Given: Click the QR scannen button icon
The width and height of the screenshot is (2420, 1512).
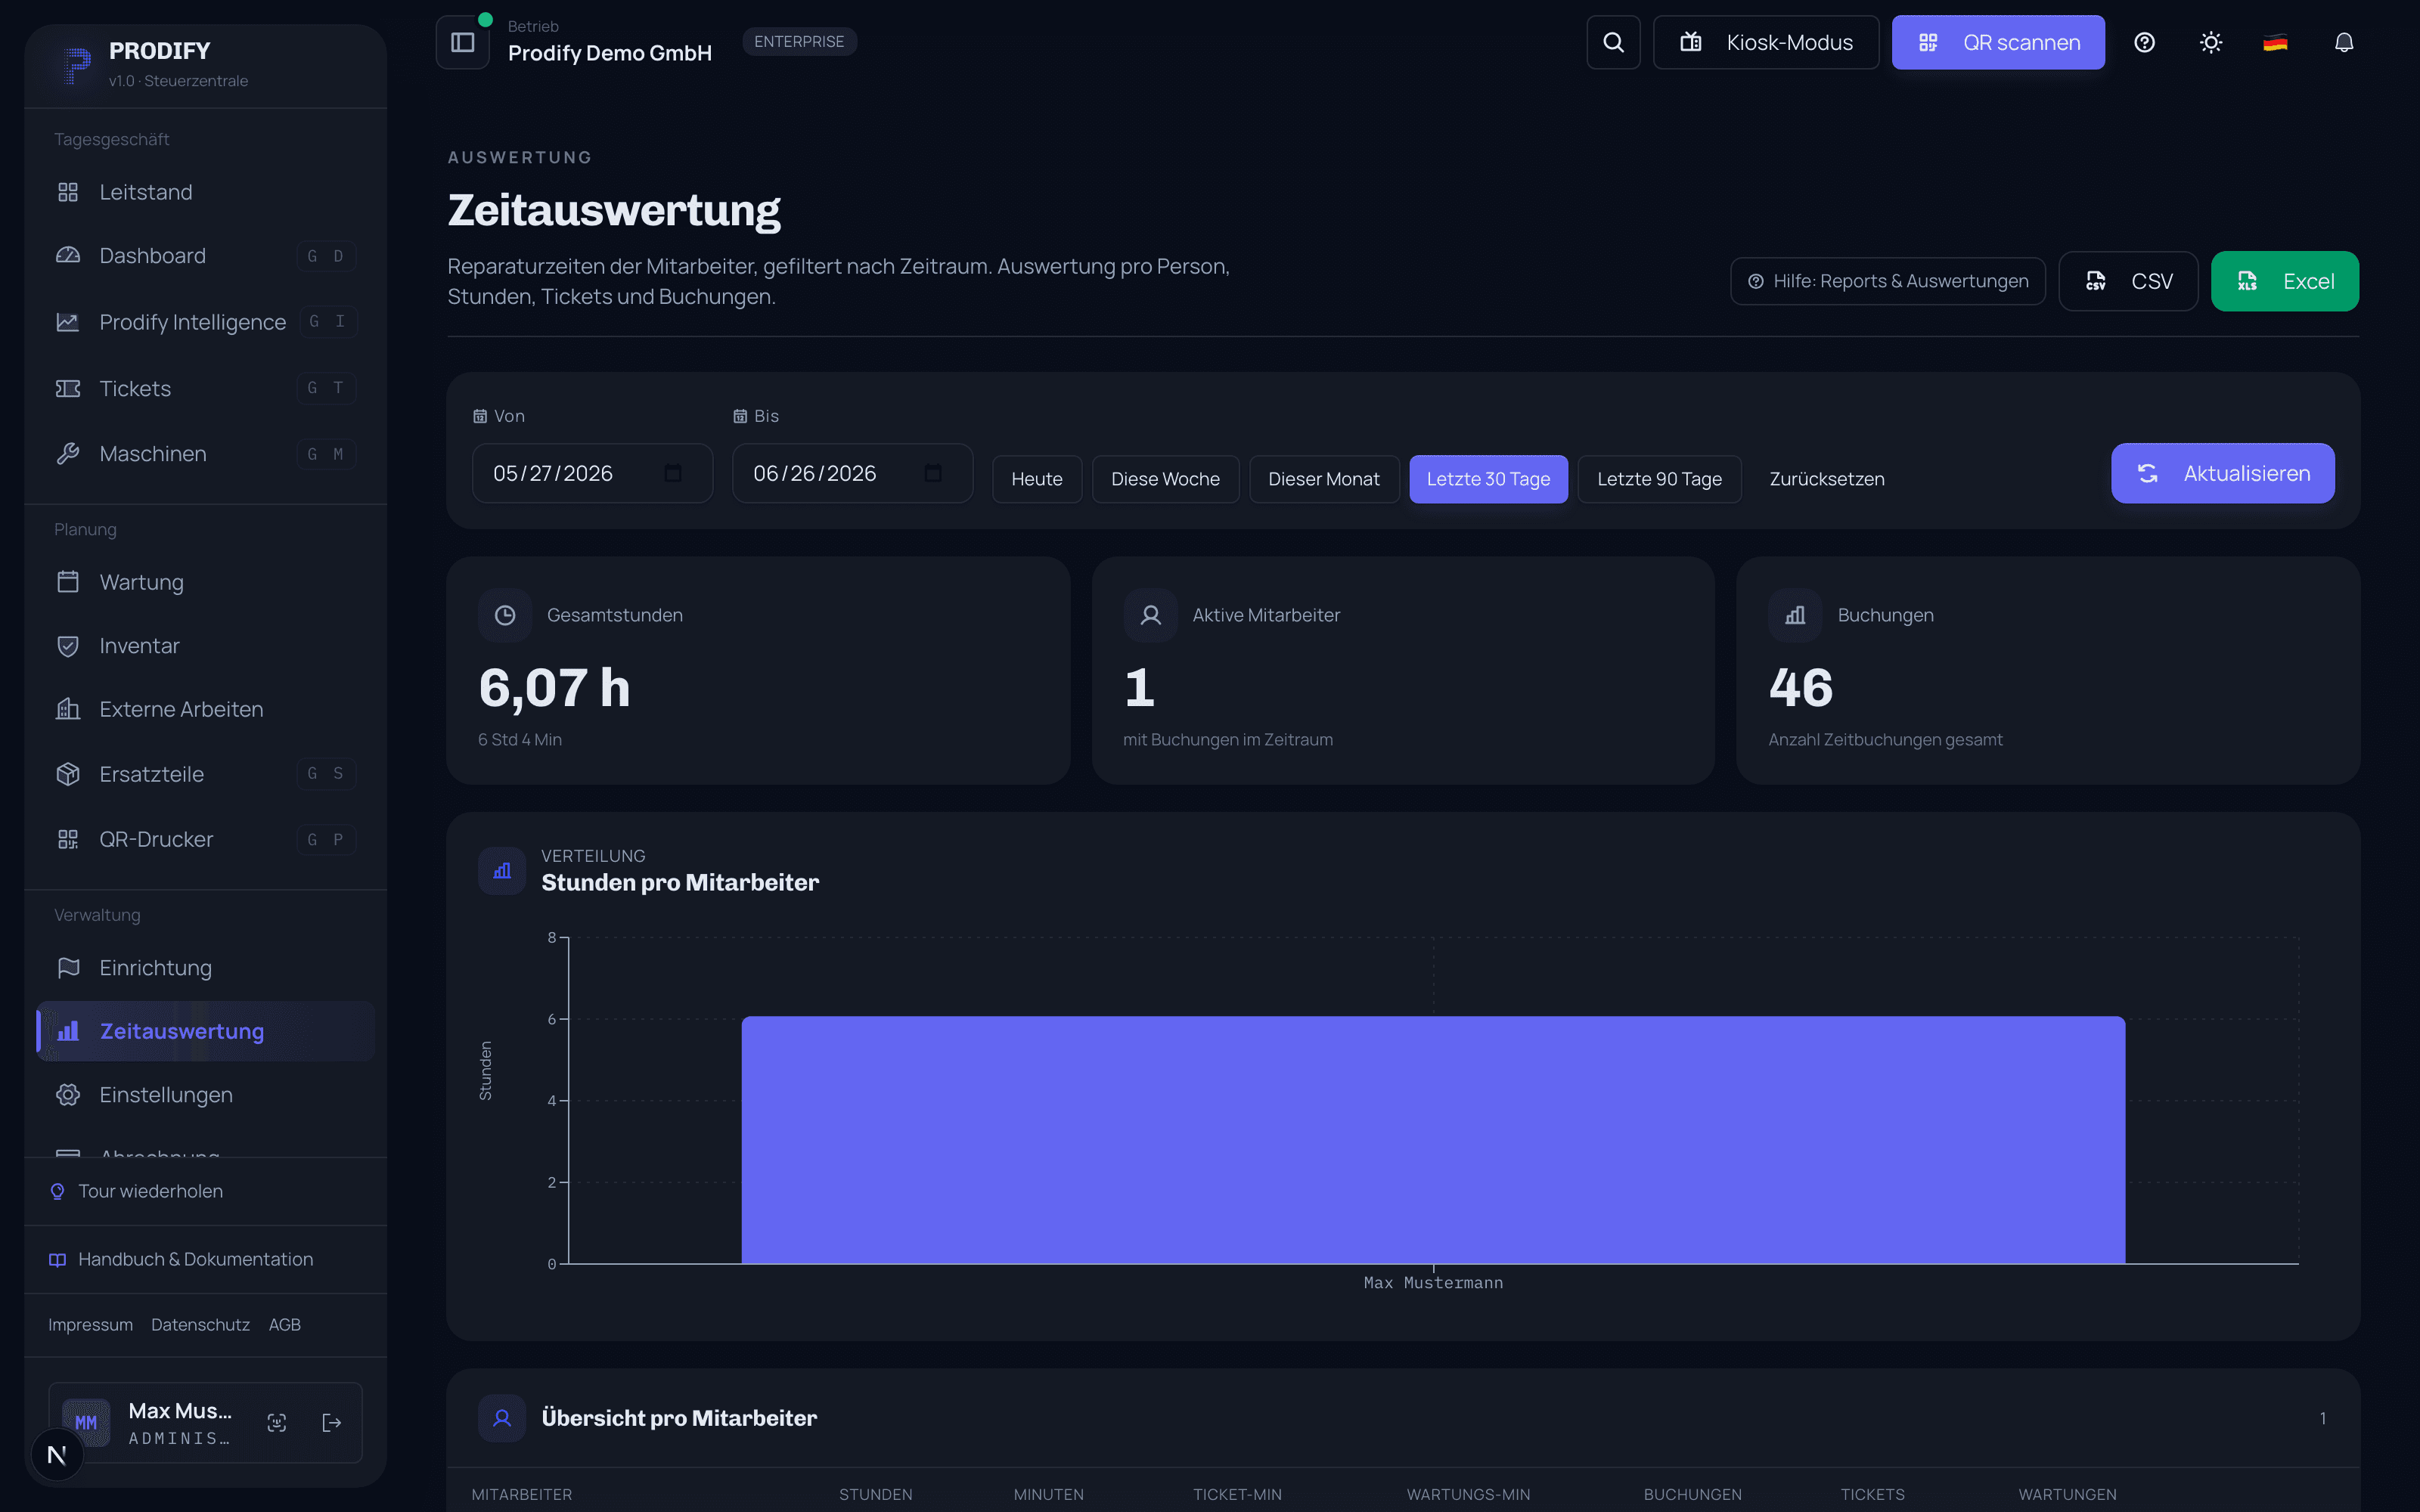Looking at the screenshot, I should point(1928,42).
